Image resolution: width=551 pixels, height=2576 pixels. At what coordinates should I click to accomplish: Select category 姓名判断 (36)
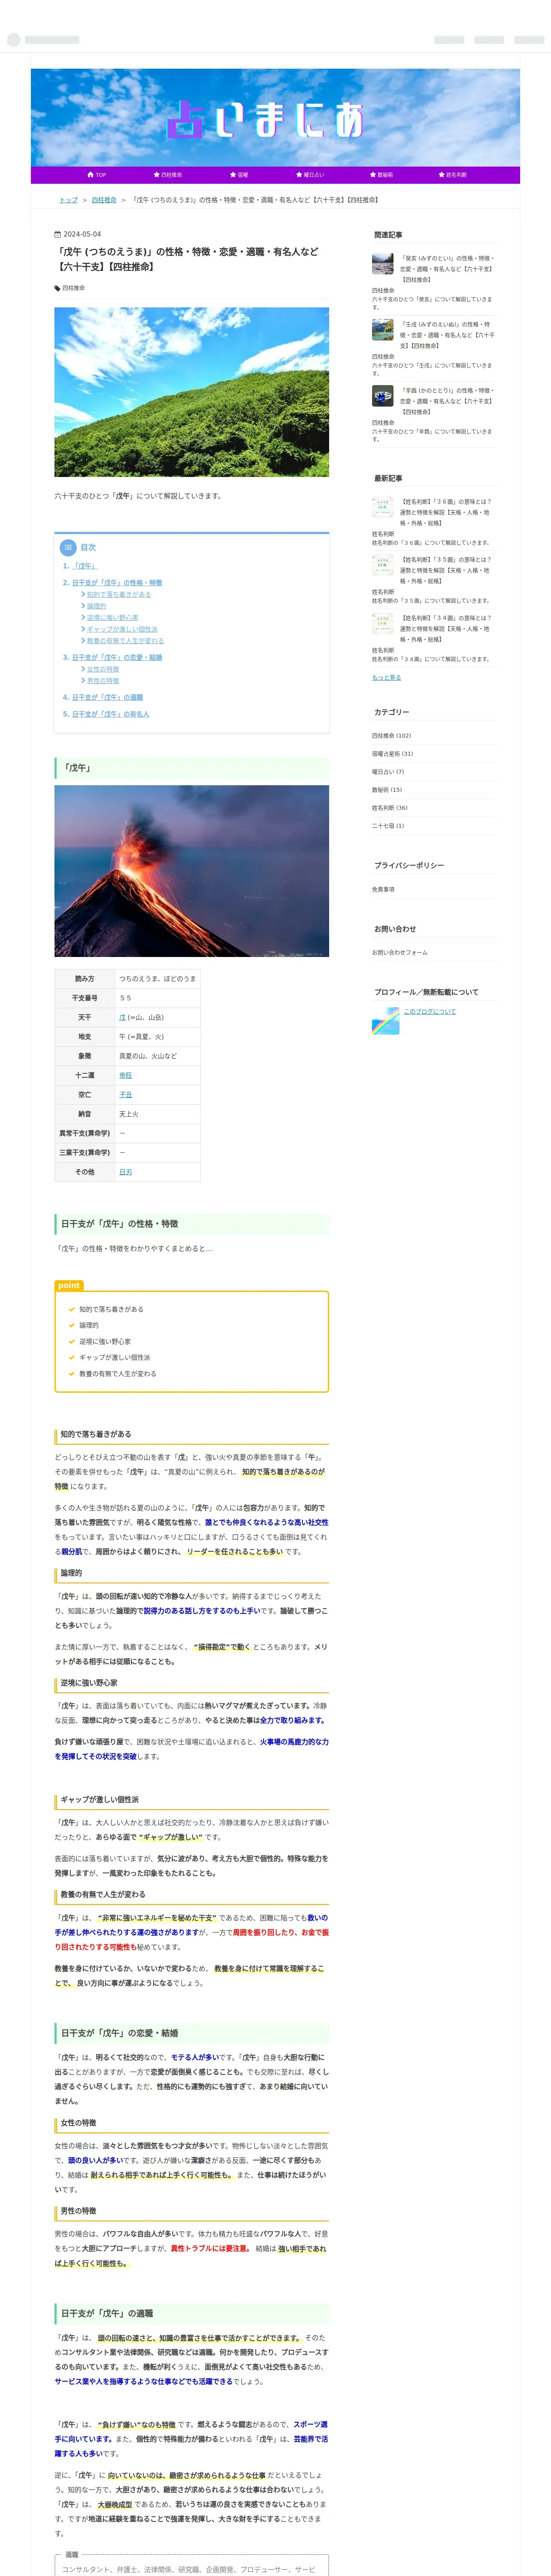pyautogui.click(x=390, y=807)
